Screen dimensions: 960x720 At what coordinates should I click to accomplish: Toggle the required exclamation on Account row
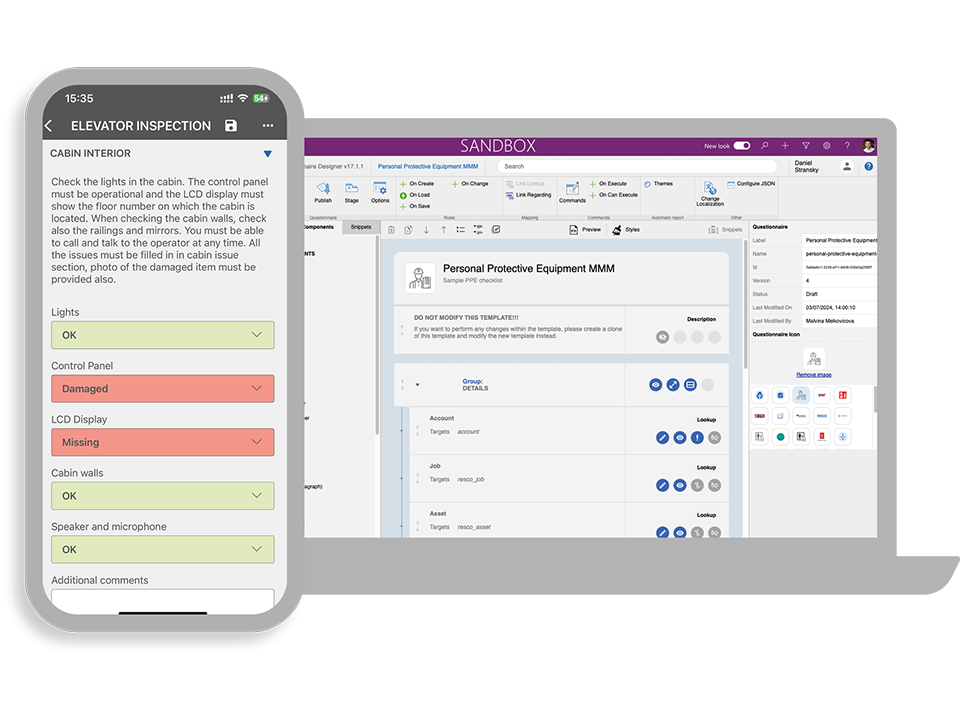pyautogui.click(x=697, y=438)
